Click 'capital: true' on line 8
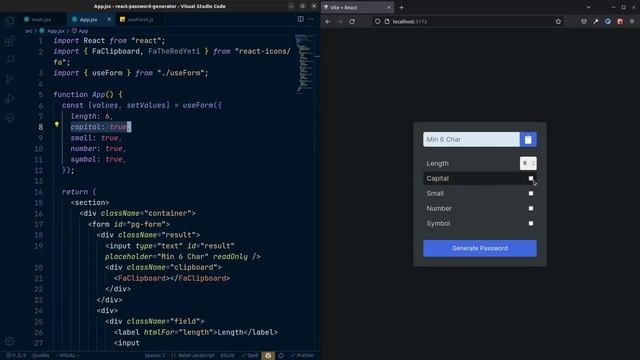The image size is (640, 360). (100, 127)
